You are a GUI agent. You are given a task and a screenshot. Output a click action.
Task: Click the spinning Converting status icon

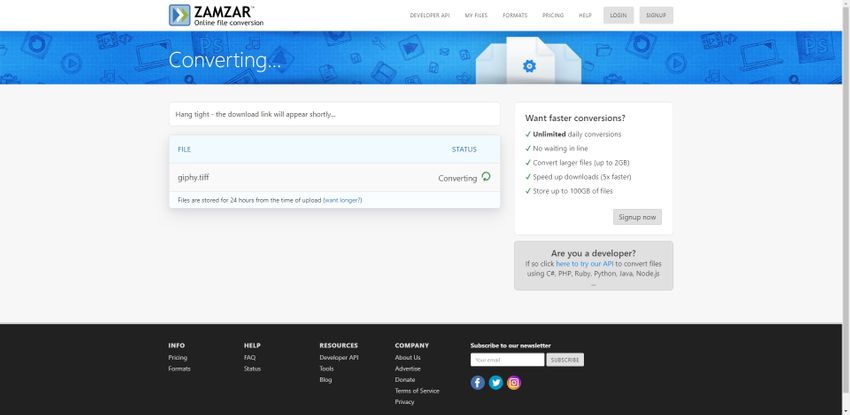(486, 177)
